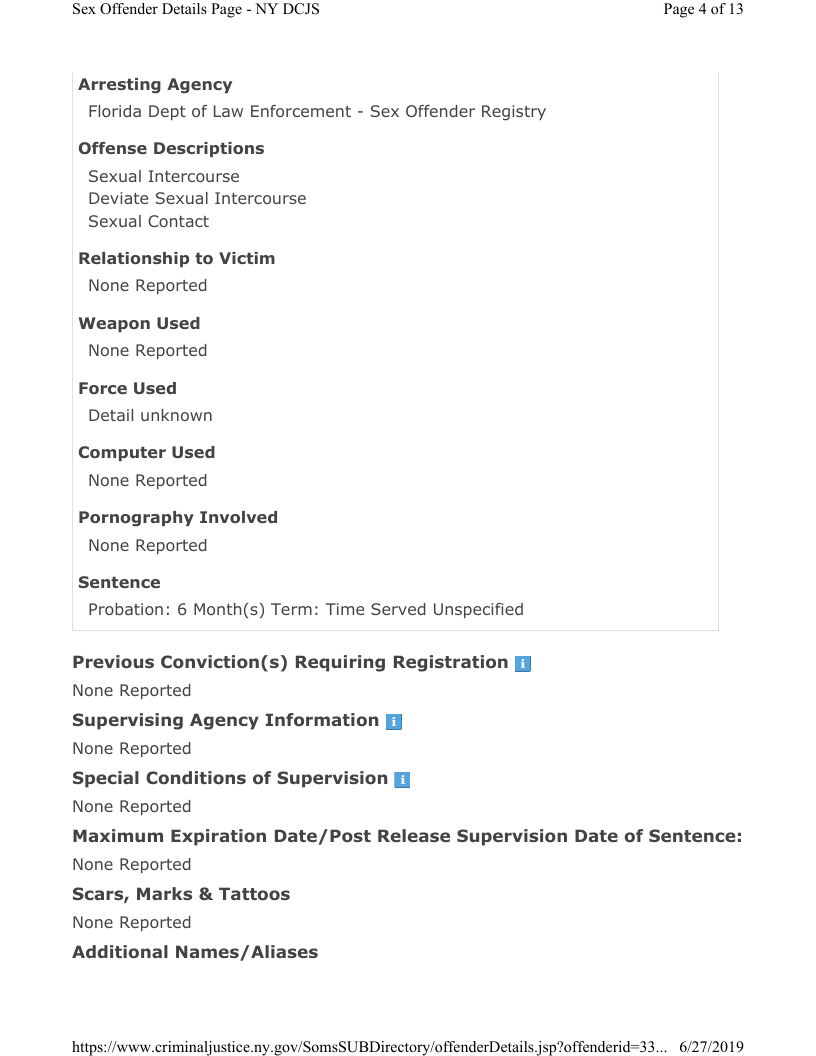Click the Additional Names/Aliases heading
Screen dimensions: 816x1056
[x=195, y=953]
